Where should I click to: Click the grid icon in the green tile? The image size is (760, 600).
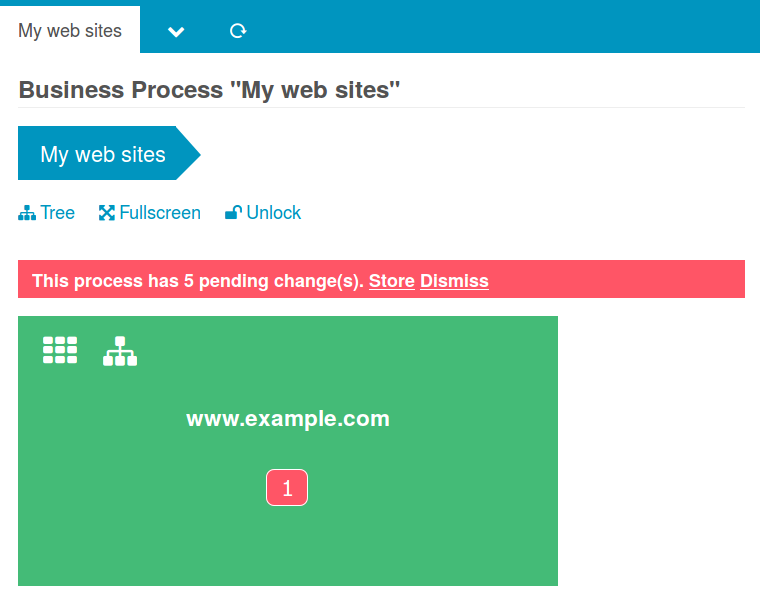(x=60, y=350)
